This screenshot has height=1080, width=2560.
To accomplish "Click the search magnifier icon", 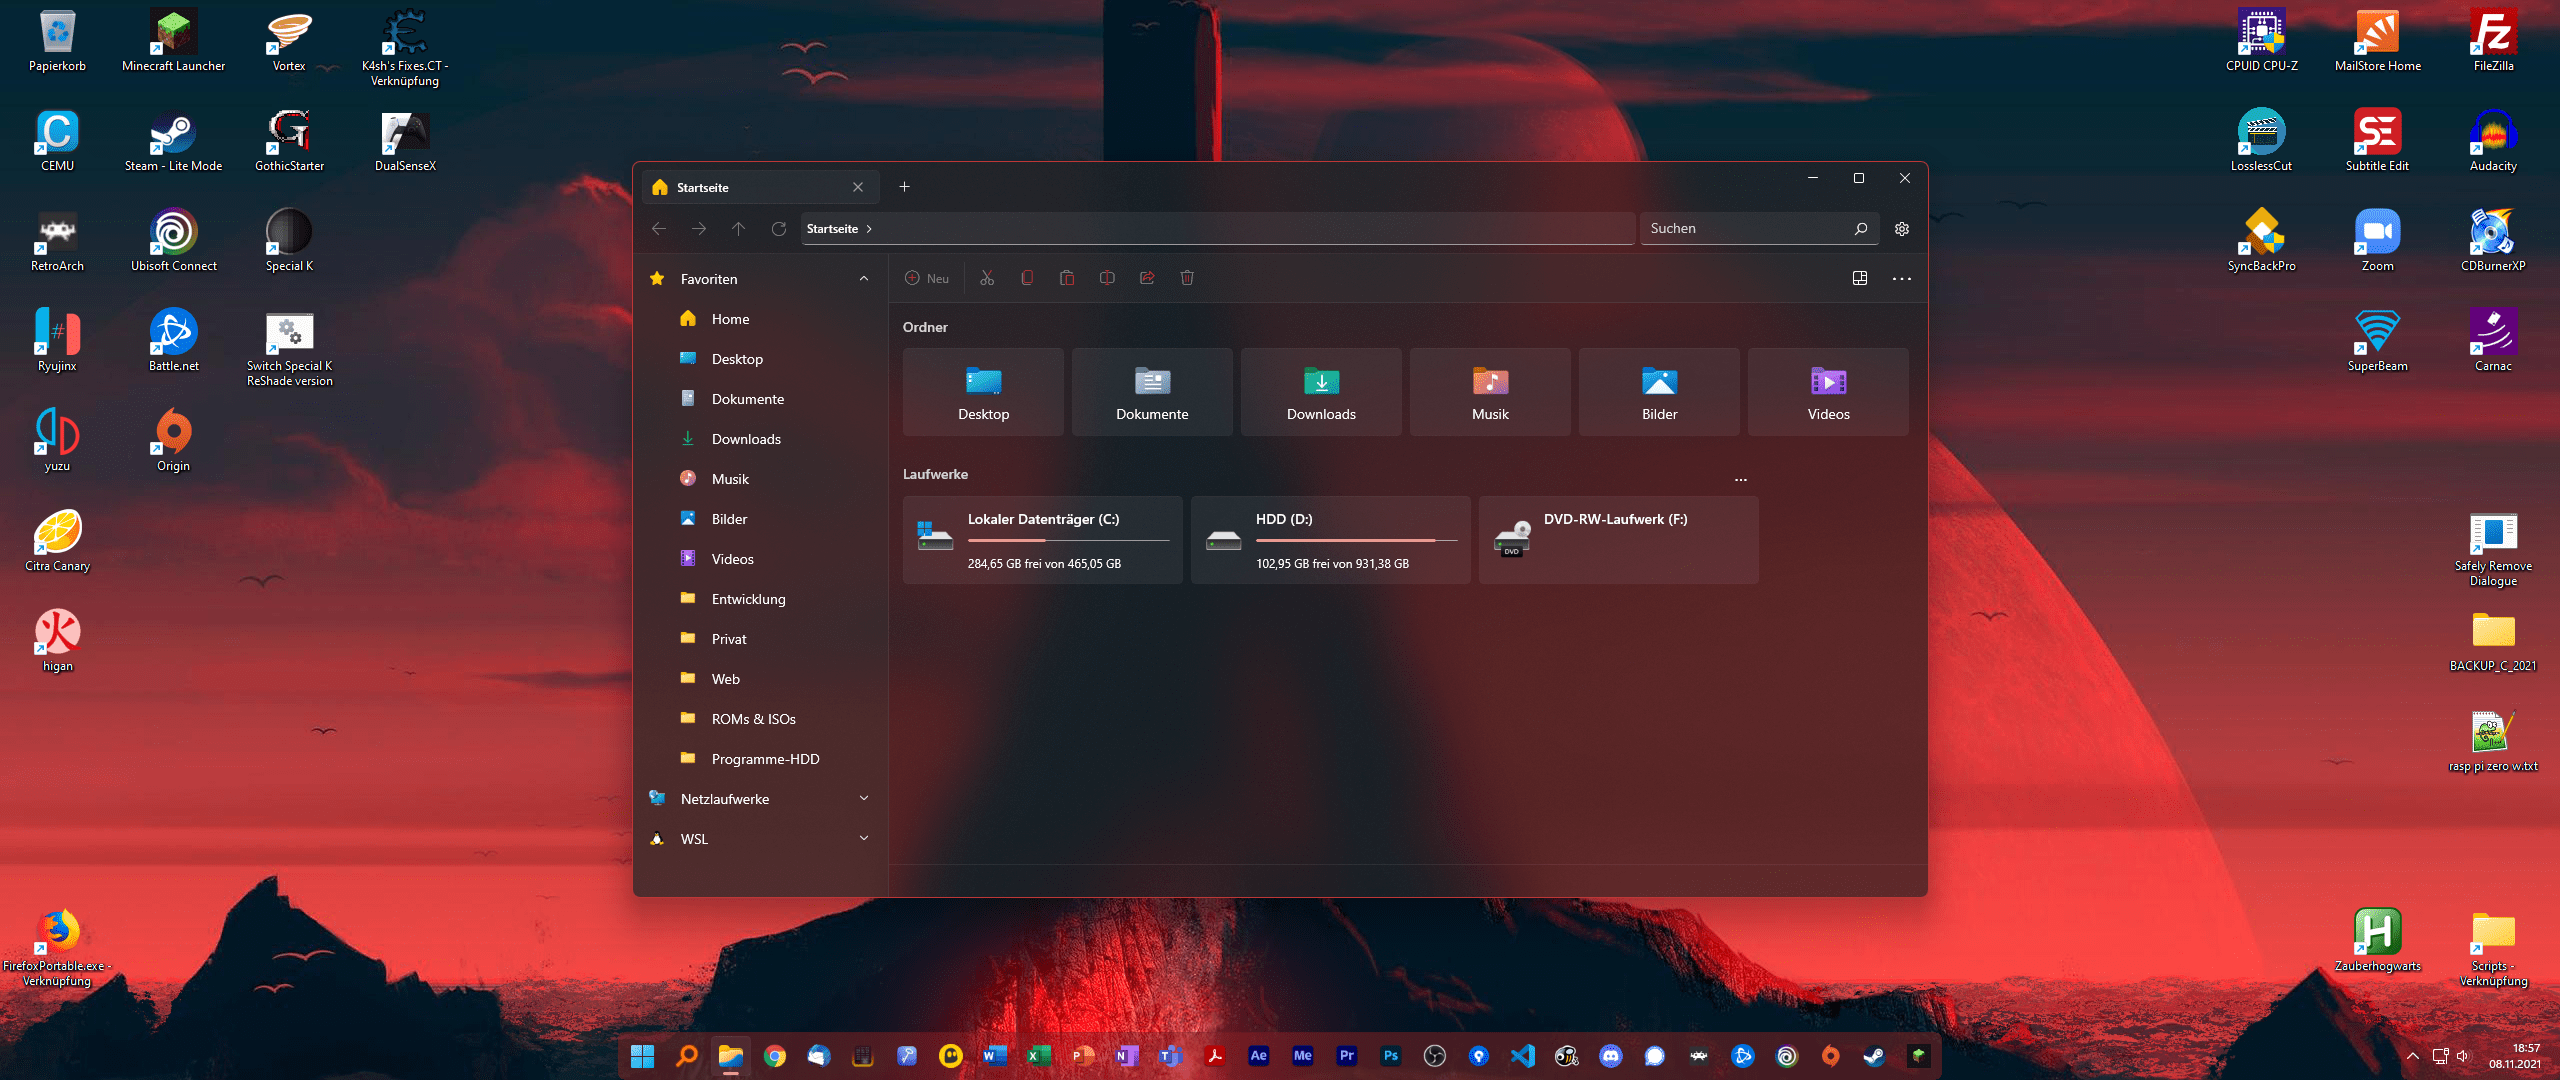I will 1861,229.
